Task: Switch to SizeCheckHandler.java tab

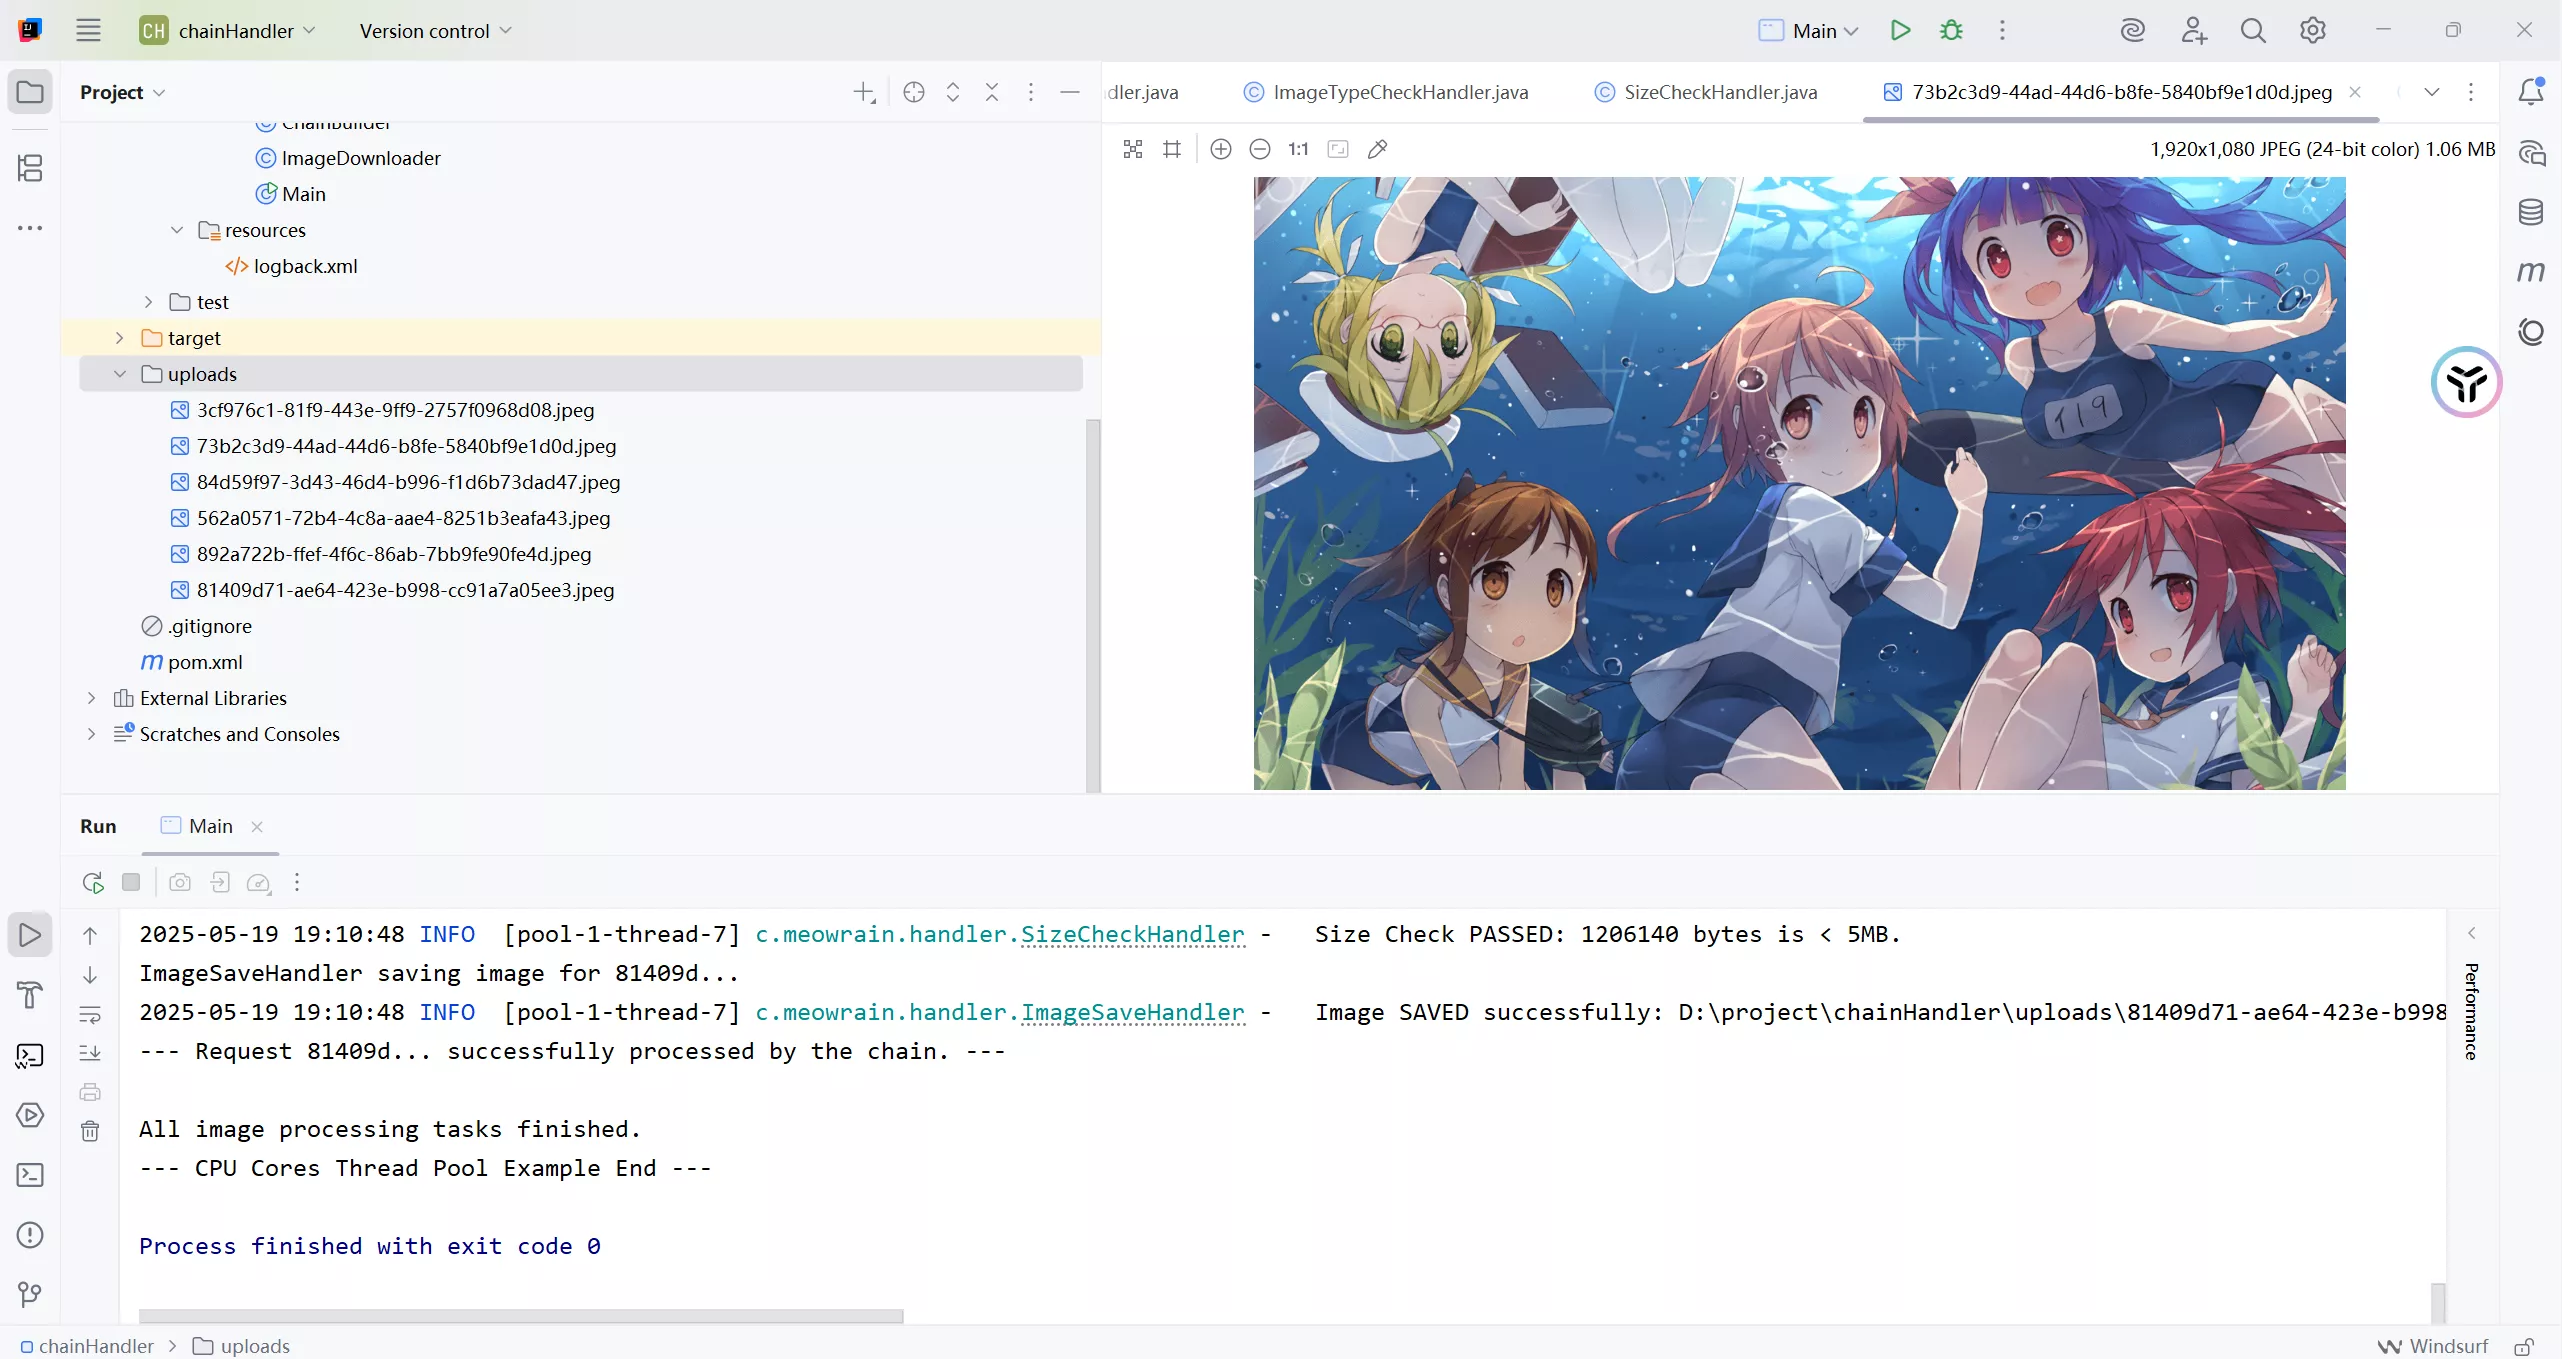Action: (x=1719, y=92)
